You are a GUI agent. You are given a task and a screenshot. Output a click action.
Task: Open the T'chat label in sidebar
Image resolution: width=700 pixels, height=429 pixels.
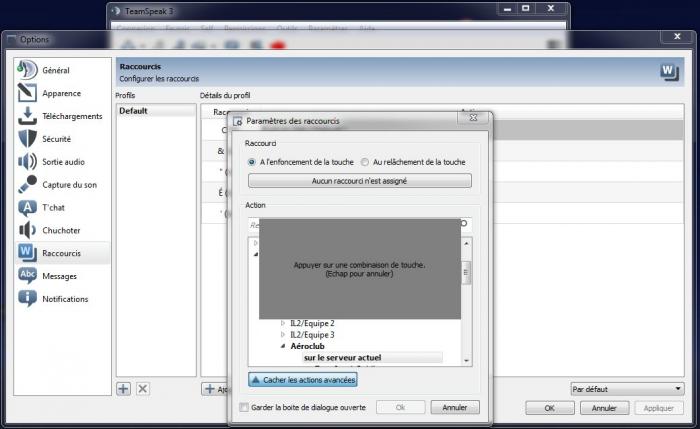[53, 208]
